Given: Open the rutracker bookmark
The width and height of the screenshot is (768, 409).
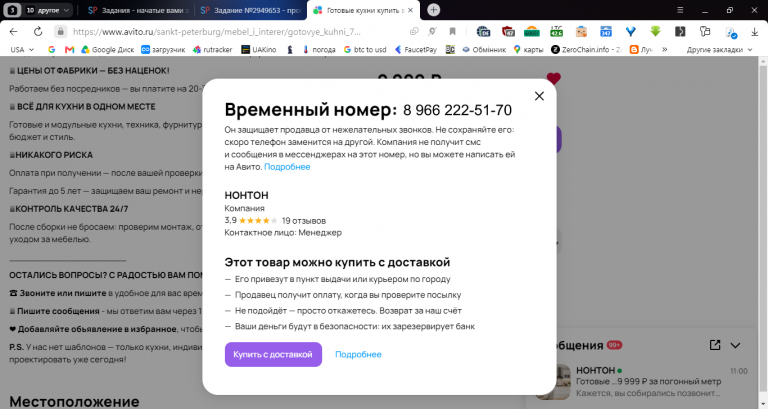Looking at the screenshot, I should tap(212, 49).
